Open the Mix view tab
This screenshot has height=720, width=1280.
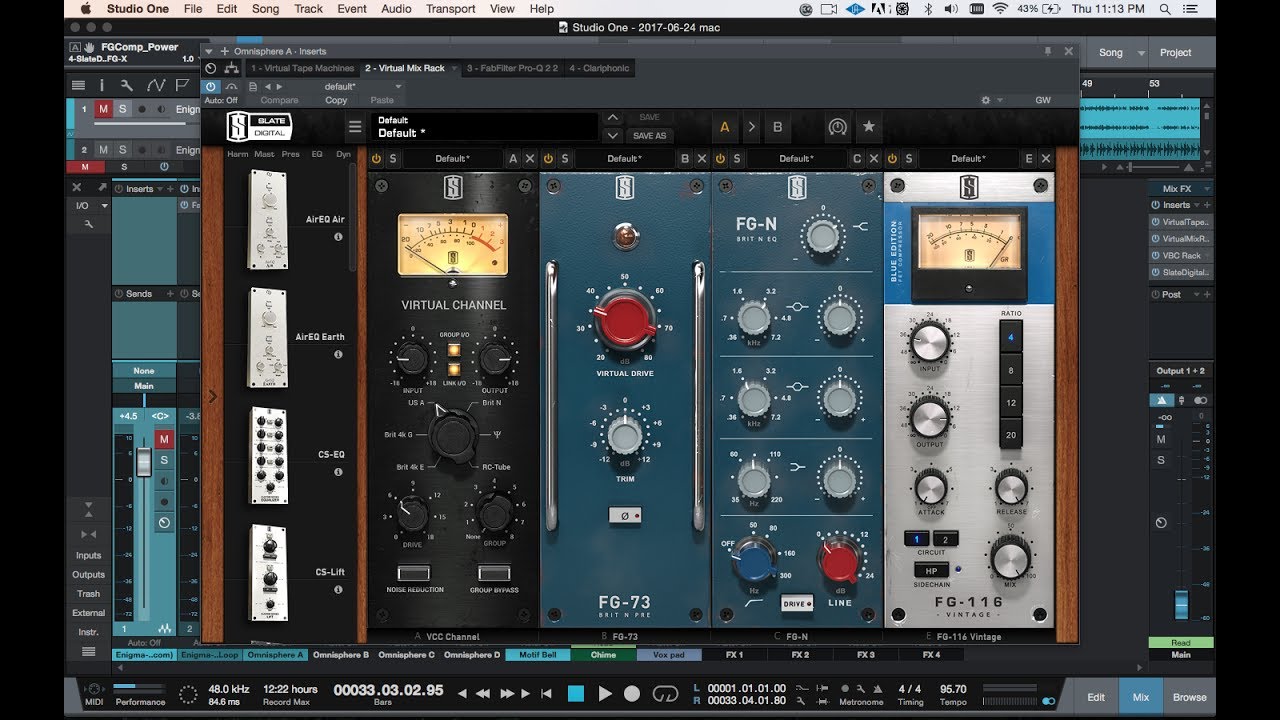tap(1141, 697)
